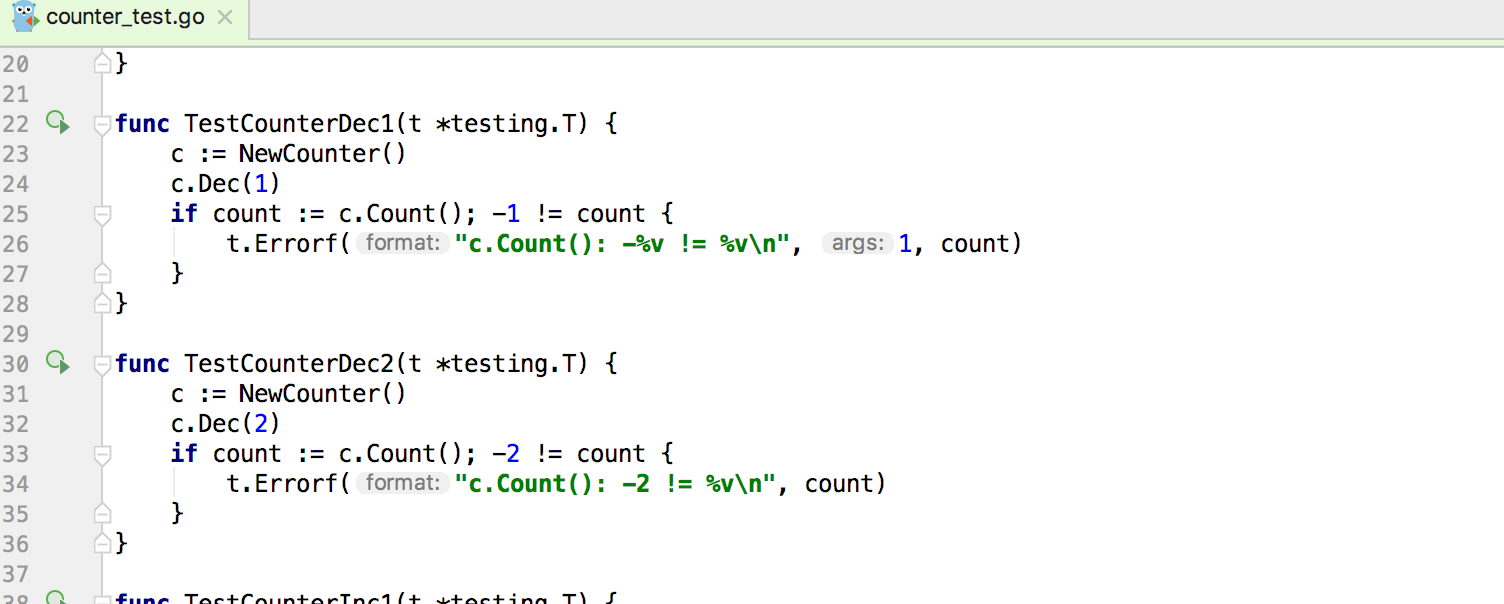Image resolution: width=1504 pixels, height=604 pixels.
Task: Click line number 32 in the gutter
Action: (15, 424)
